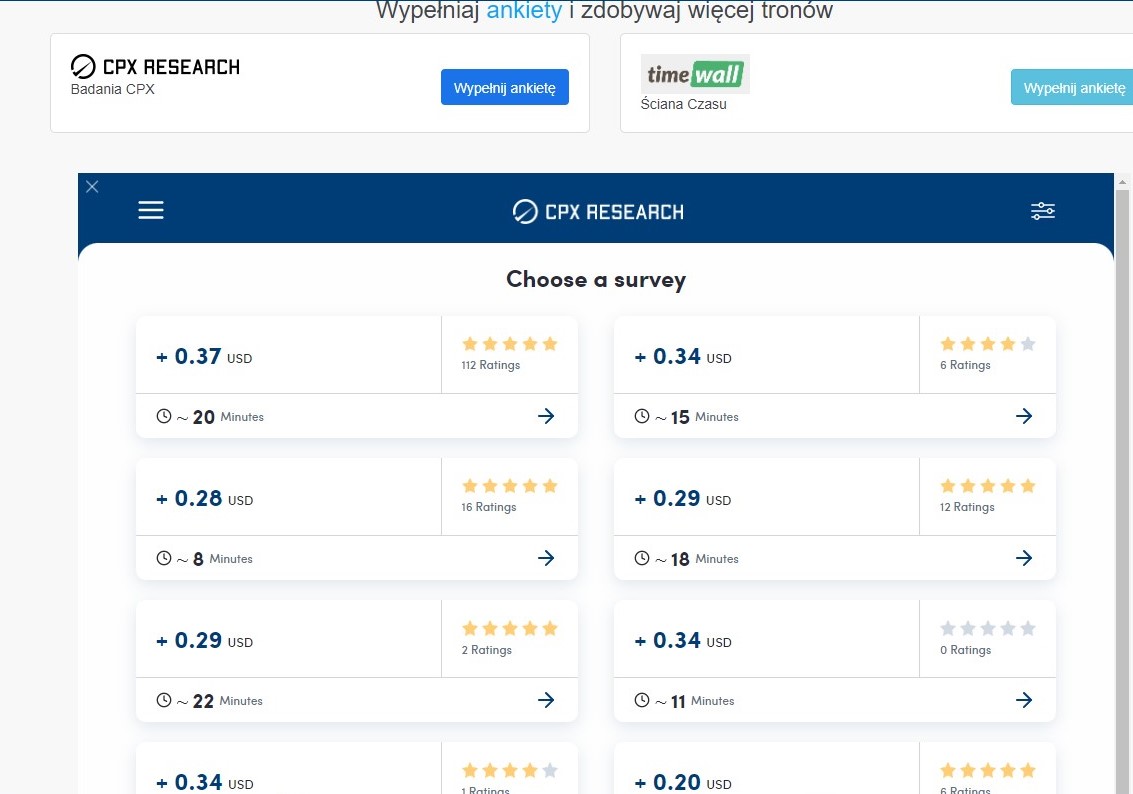Open the 15 minute survey arrow

pos(1024,415)
